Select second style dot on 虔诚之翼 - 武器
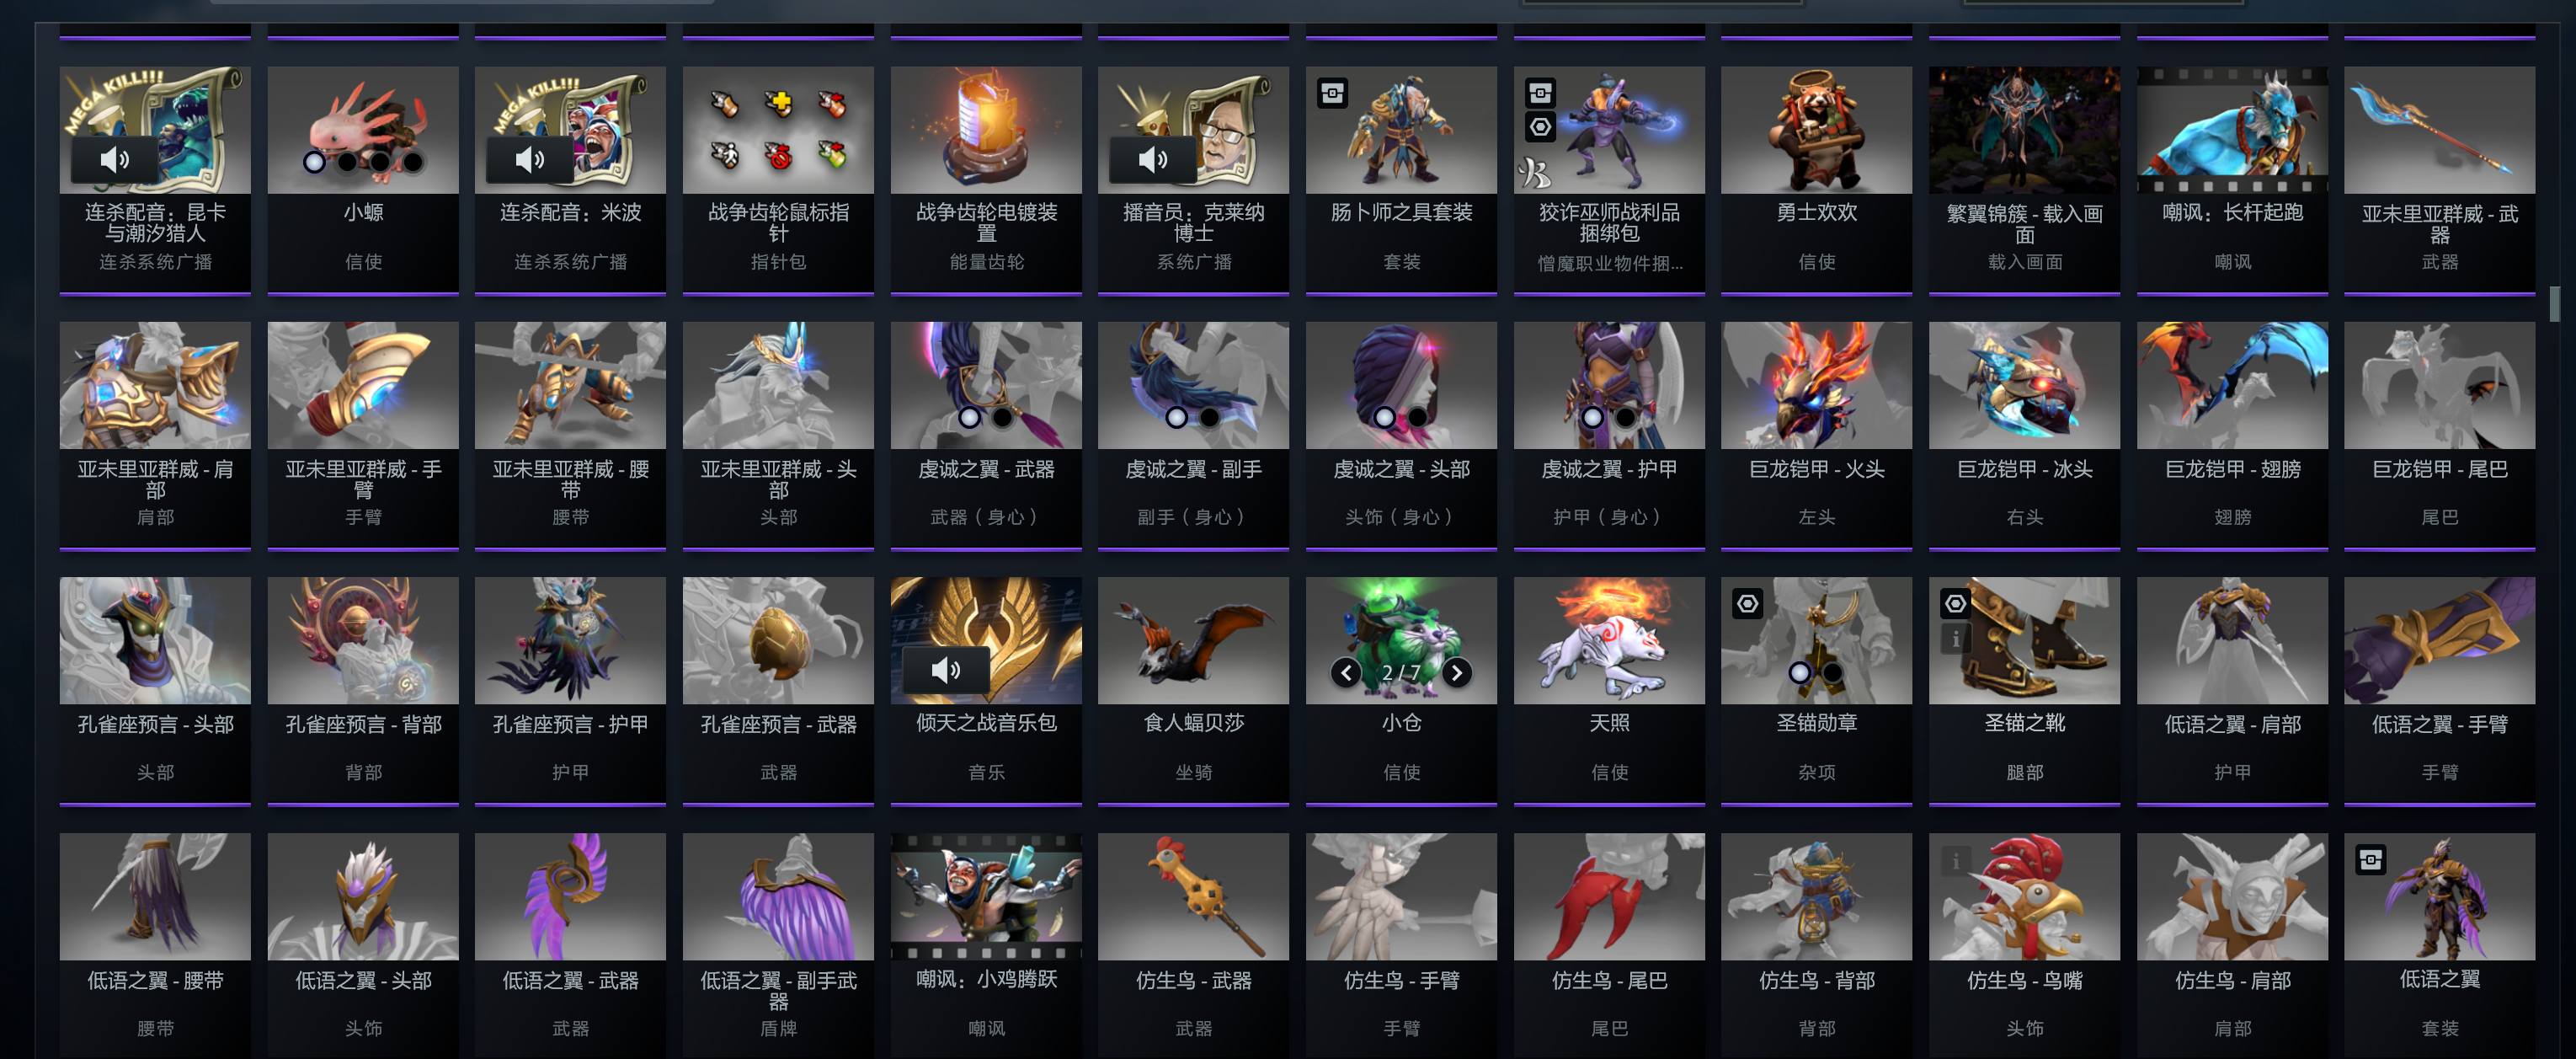Screen dimensions: 2576x1059 1002,418
